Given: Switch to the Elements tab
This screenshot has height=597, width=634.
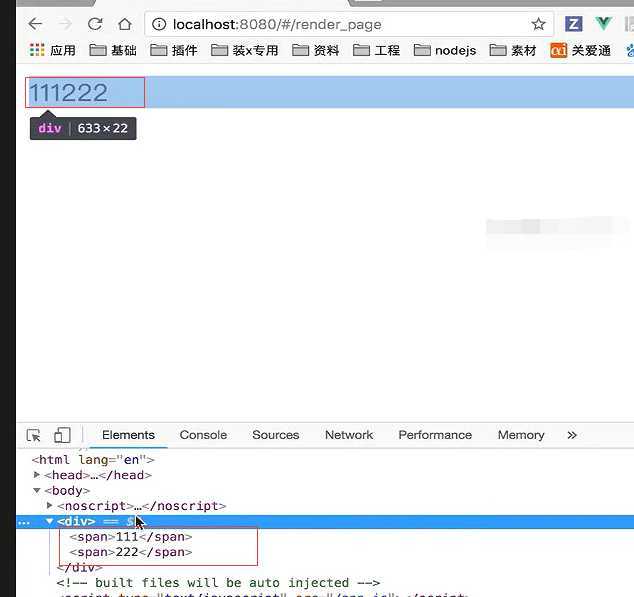Looking at the screenshot, I should coord(128,435).
